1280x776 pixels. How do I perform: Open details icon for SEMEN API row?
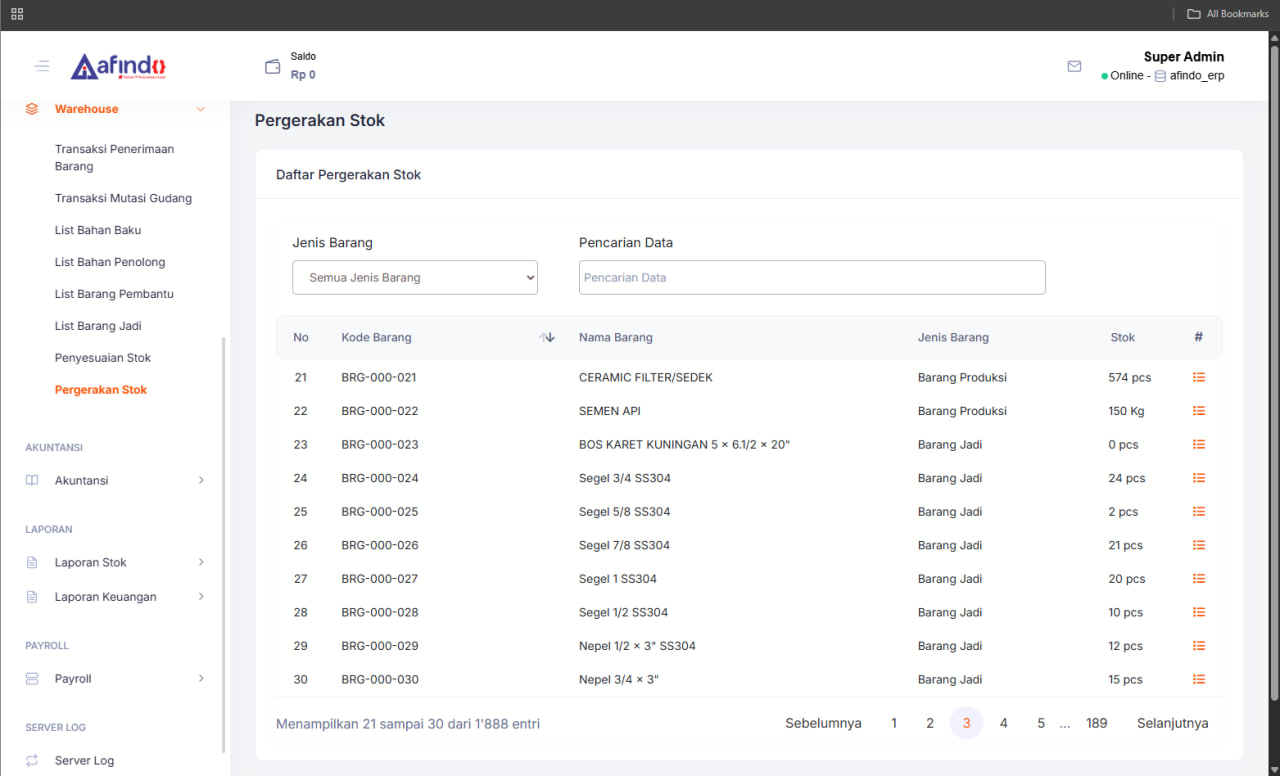pyautogui.click(x=1199, y=411)
